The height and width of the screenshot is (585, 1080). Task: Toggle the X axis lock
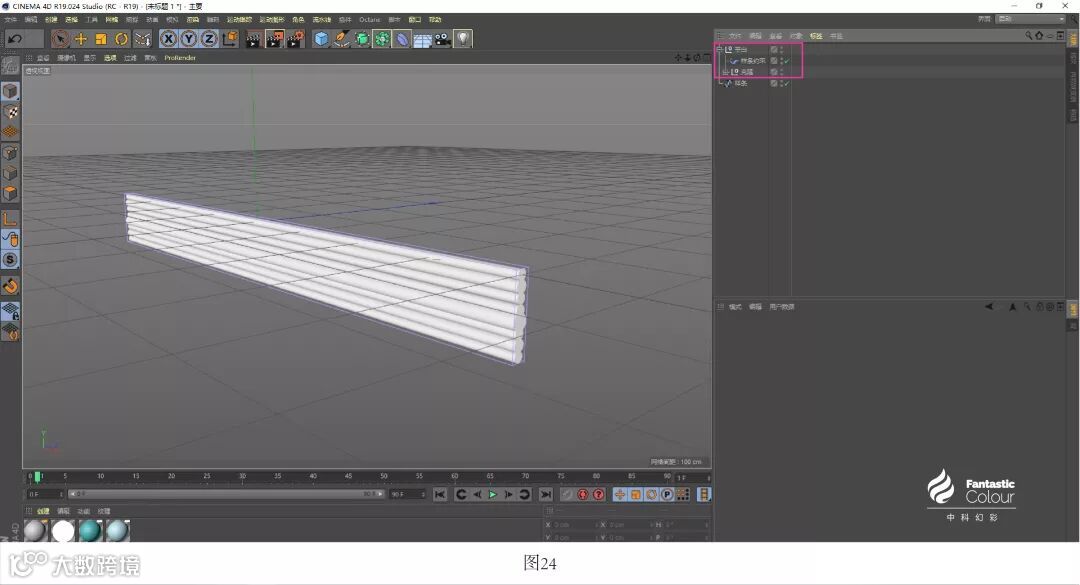[x=168, y=39]
